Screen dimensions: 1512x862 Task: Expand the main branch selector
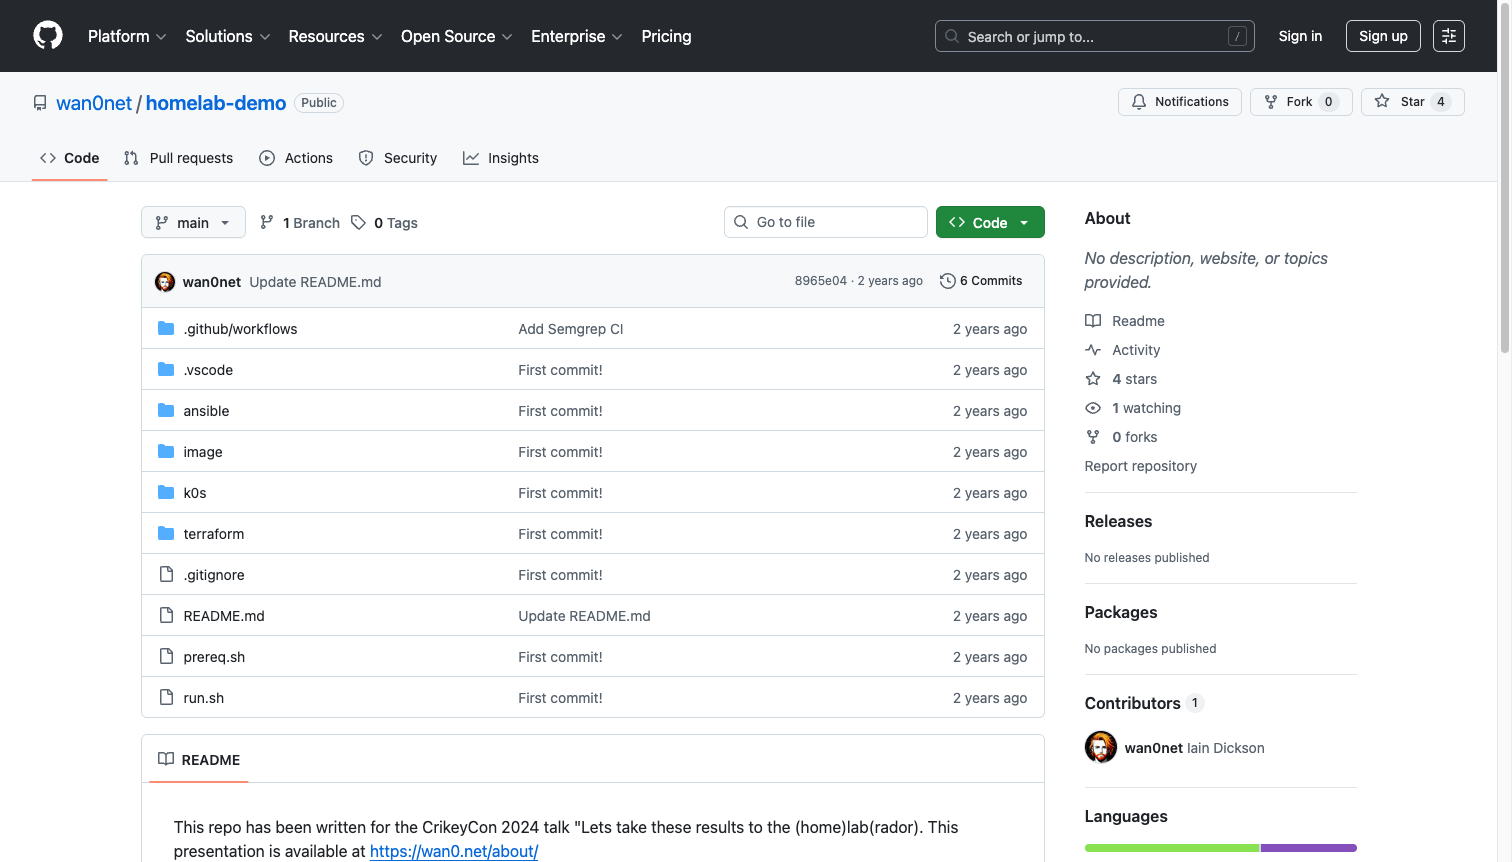193,223
